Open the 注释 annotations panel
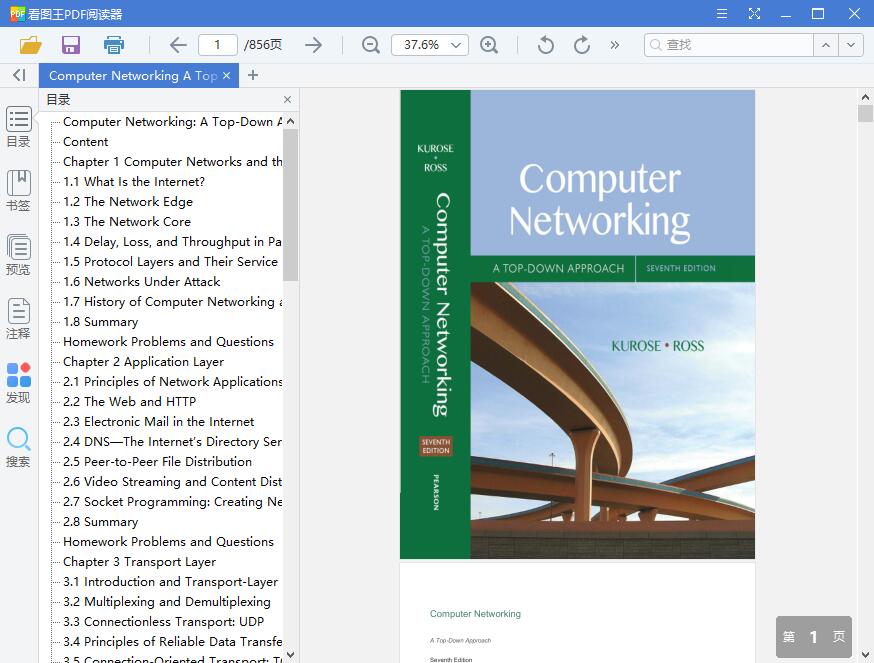 (x=18, y=319)
